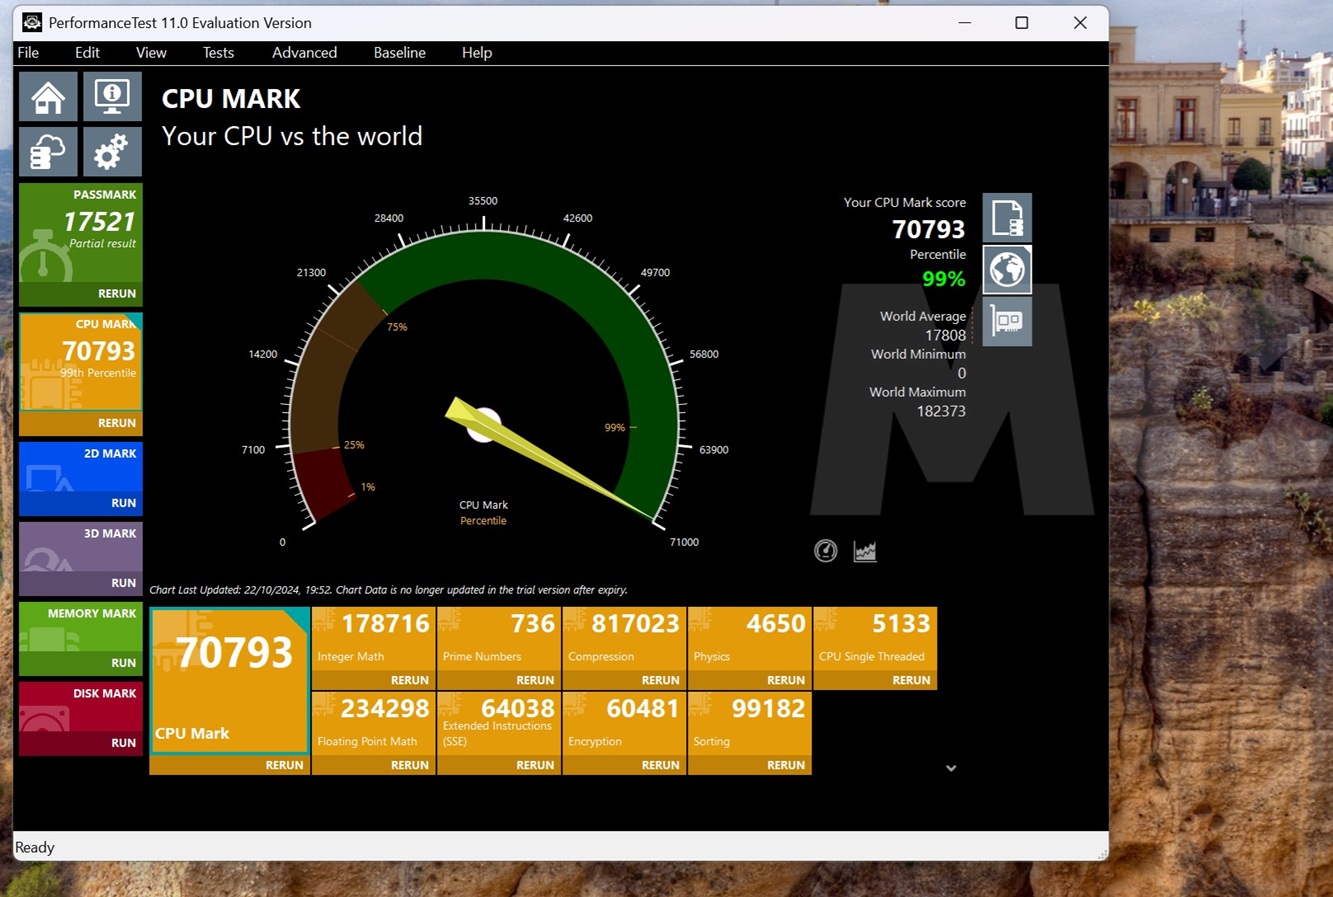The width and height of the screenshot is (1333, 897).
Task: Click the hardware component icon below globe
Action: (x=1006, y=321)
